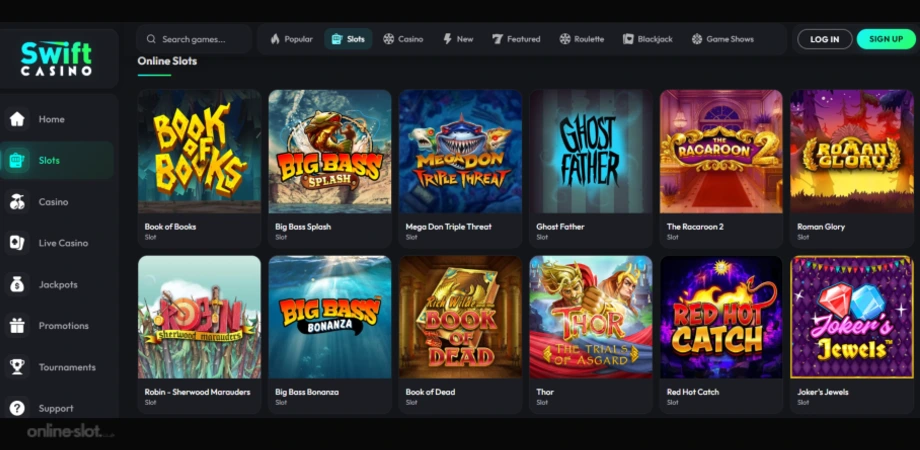
Task: Open Jackpots from the sidebar
Action: click(x=57, y=285)
